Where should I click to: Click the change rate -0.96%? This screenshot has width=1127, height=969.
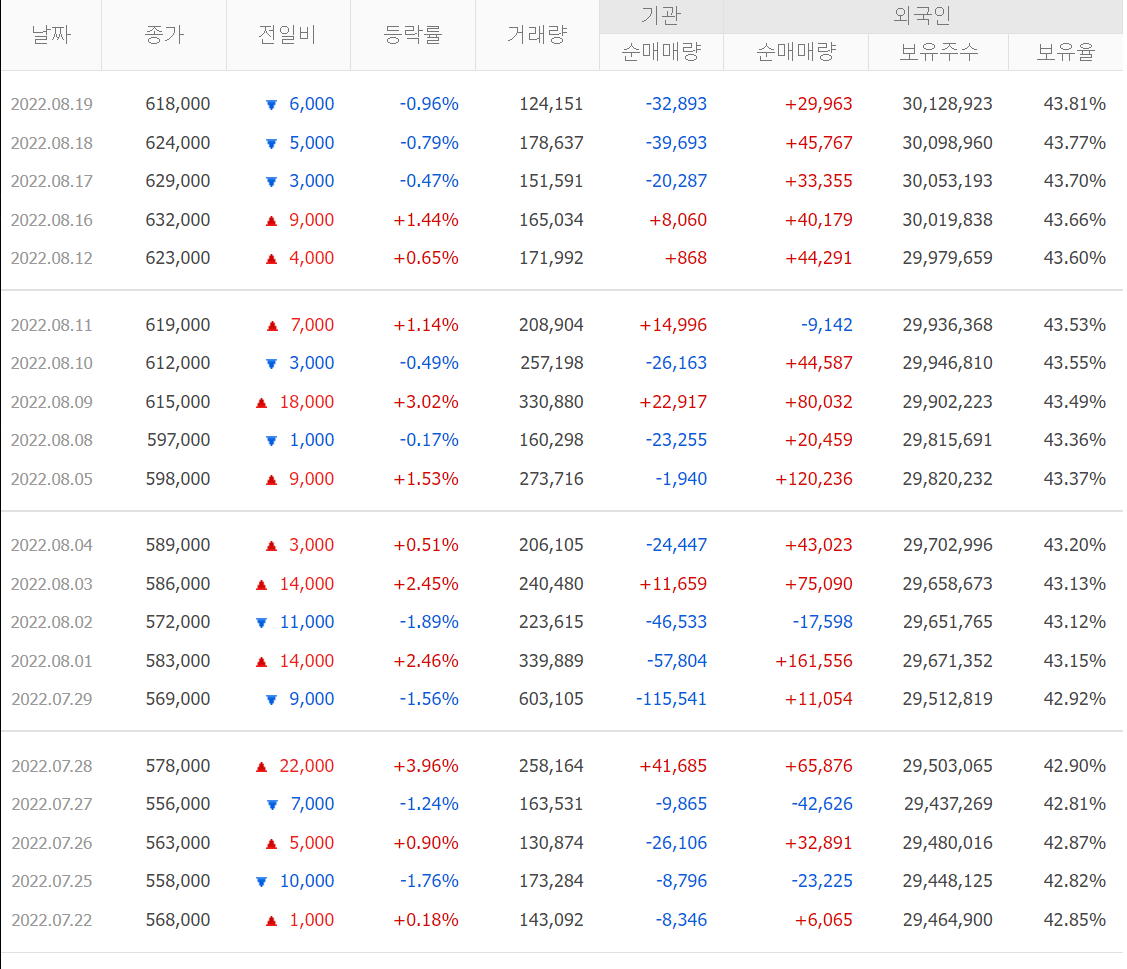click(x=428, y=104)
